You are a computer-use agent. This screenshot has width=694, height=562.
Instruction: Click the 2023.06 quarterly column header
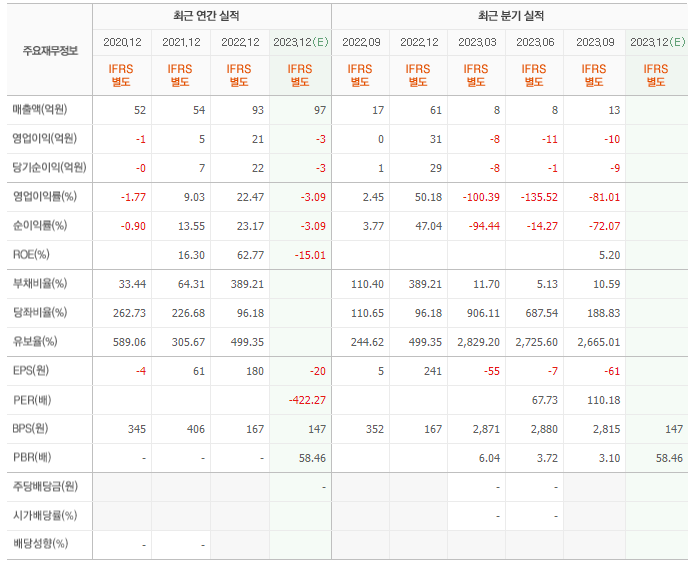[535, 42]
